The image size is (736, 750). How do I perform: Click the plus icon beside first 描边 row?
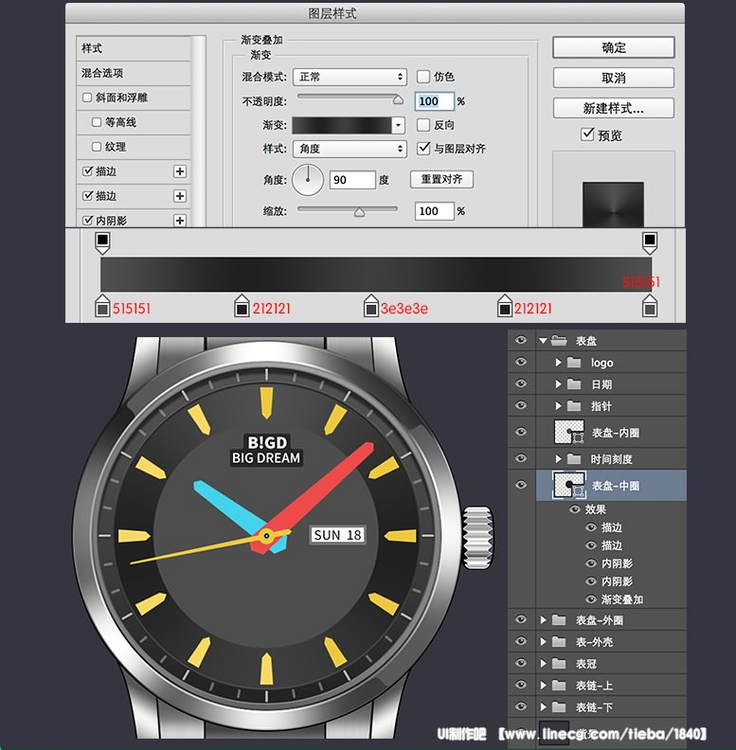180,171
